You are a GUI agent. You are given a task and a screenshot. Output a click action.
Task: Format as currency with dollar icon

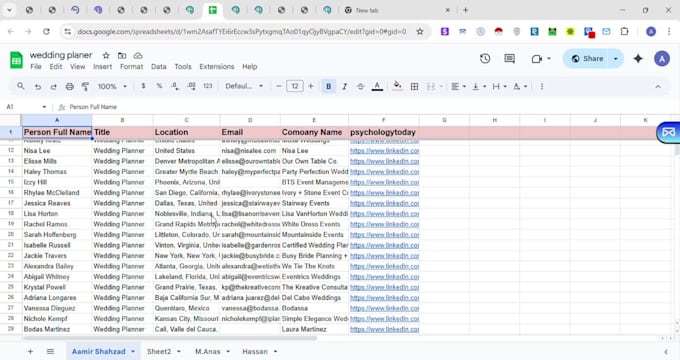(x=143, y=86)
